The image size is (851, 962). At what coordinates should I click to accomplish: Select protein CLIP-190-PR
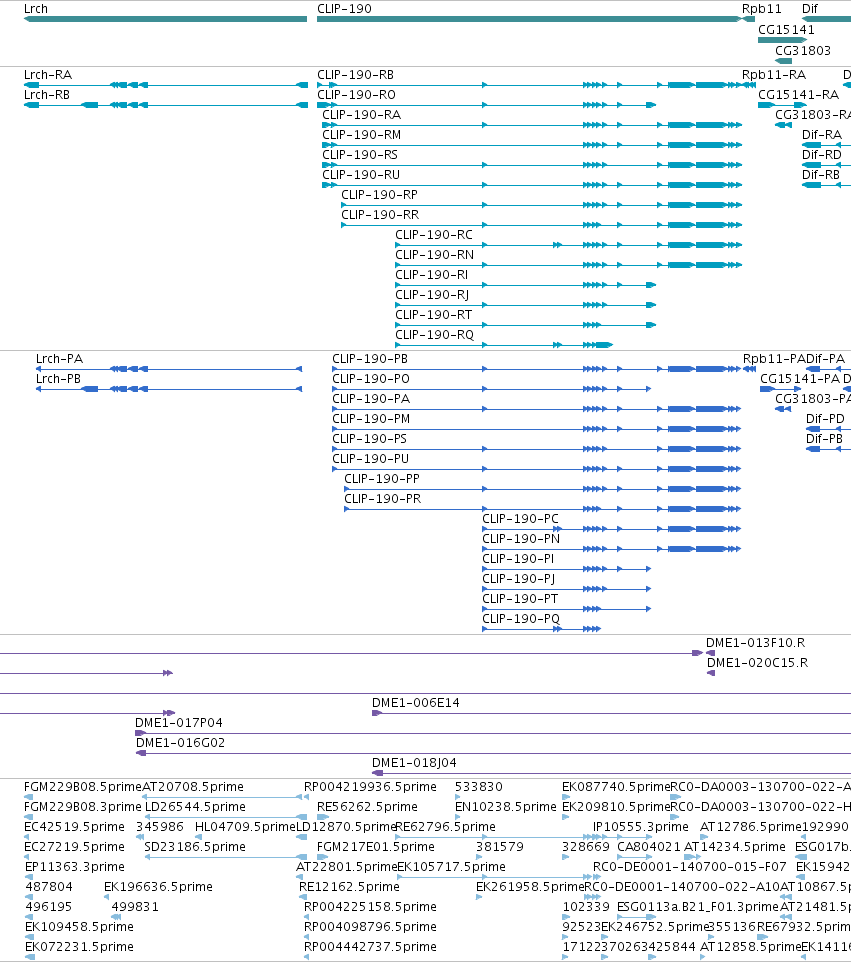(382, 499)
